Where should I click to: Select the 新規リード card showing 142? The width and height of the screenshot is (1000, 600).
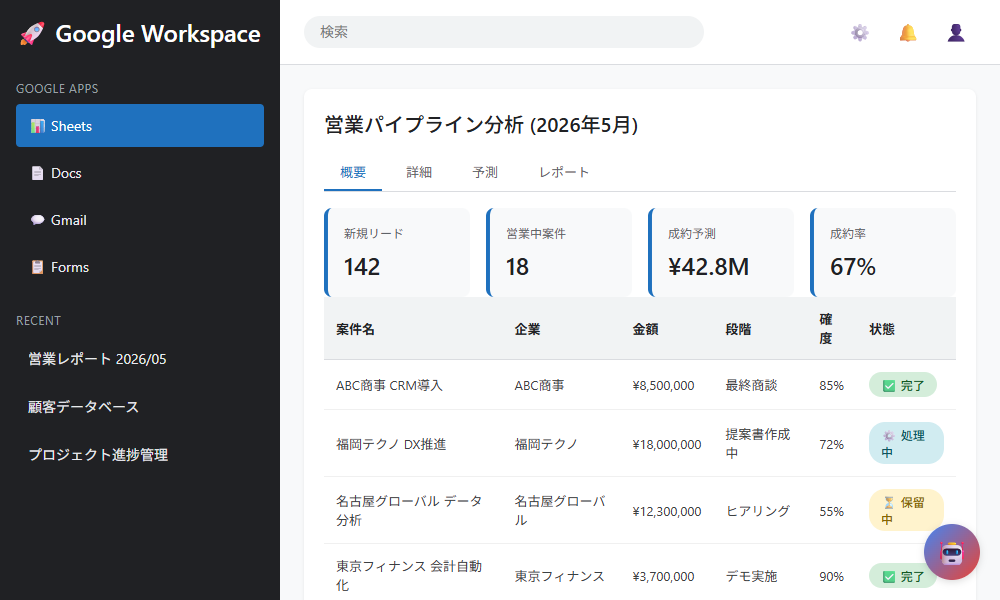(x=397, y=252)
